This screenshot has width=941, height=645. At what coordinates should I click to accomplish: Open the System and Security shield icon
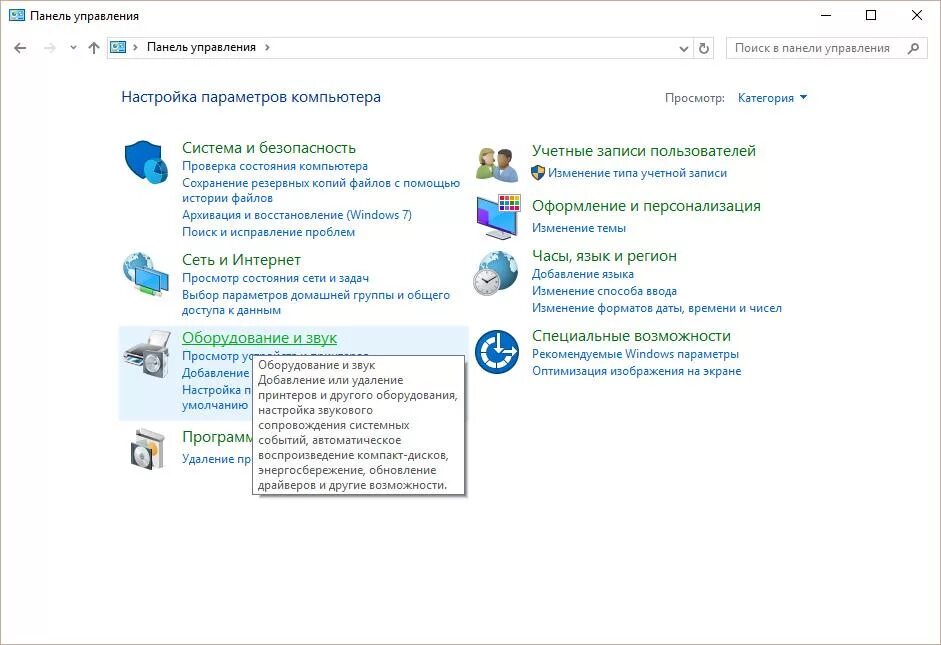tap(146, 162)
